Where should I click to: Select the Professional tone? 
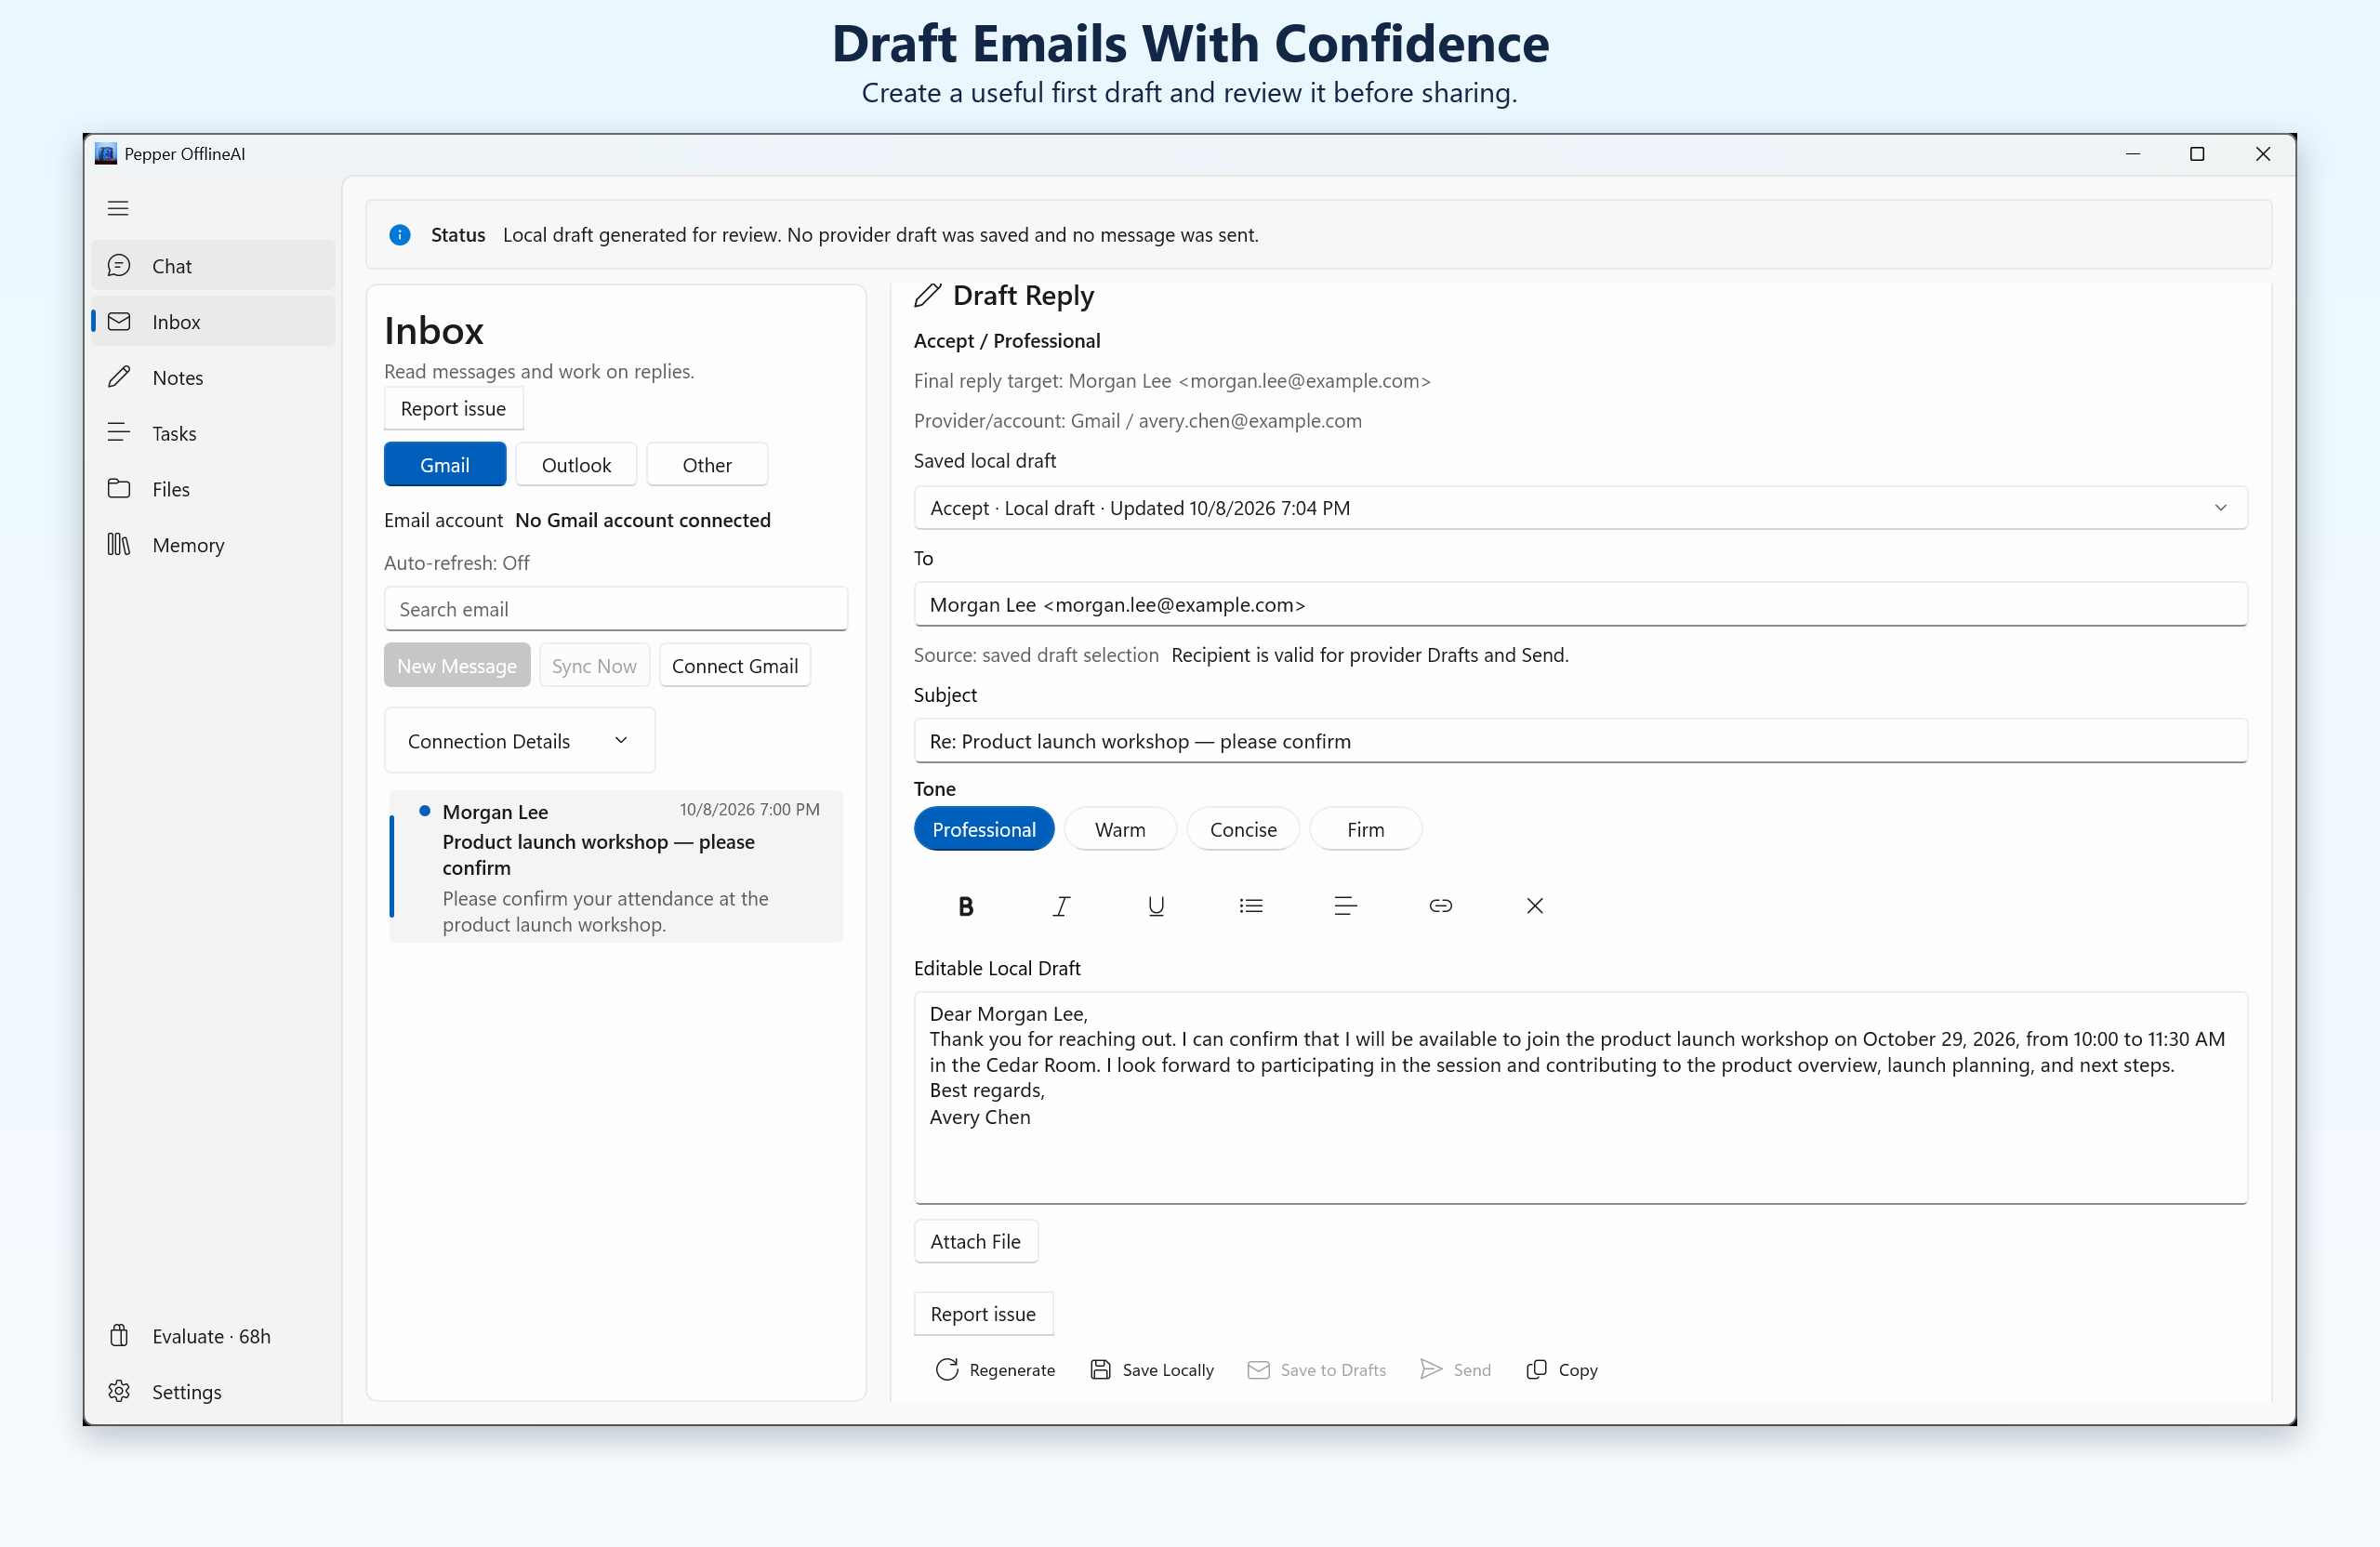pos(984,829)
